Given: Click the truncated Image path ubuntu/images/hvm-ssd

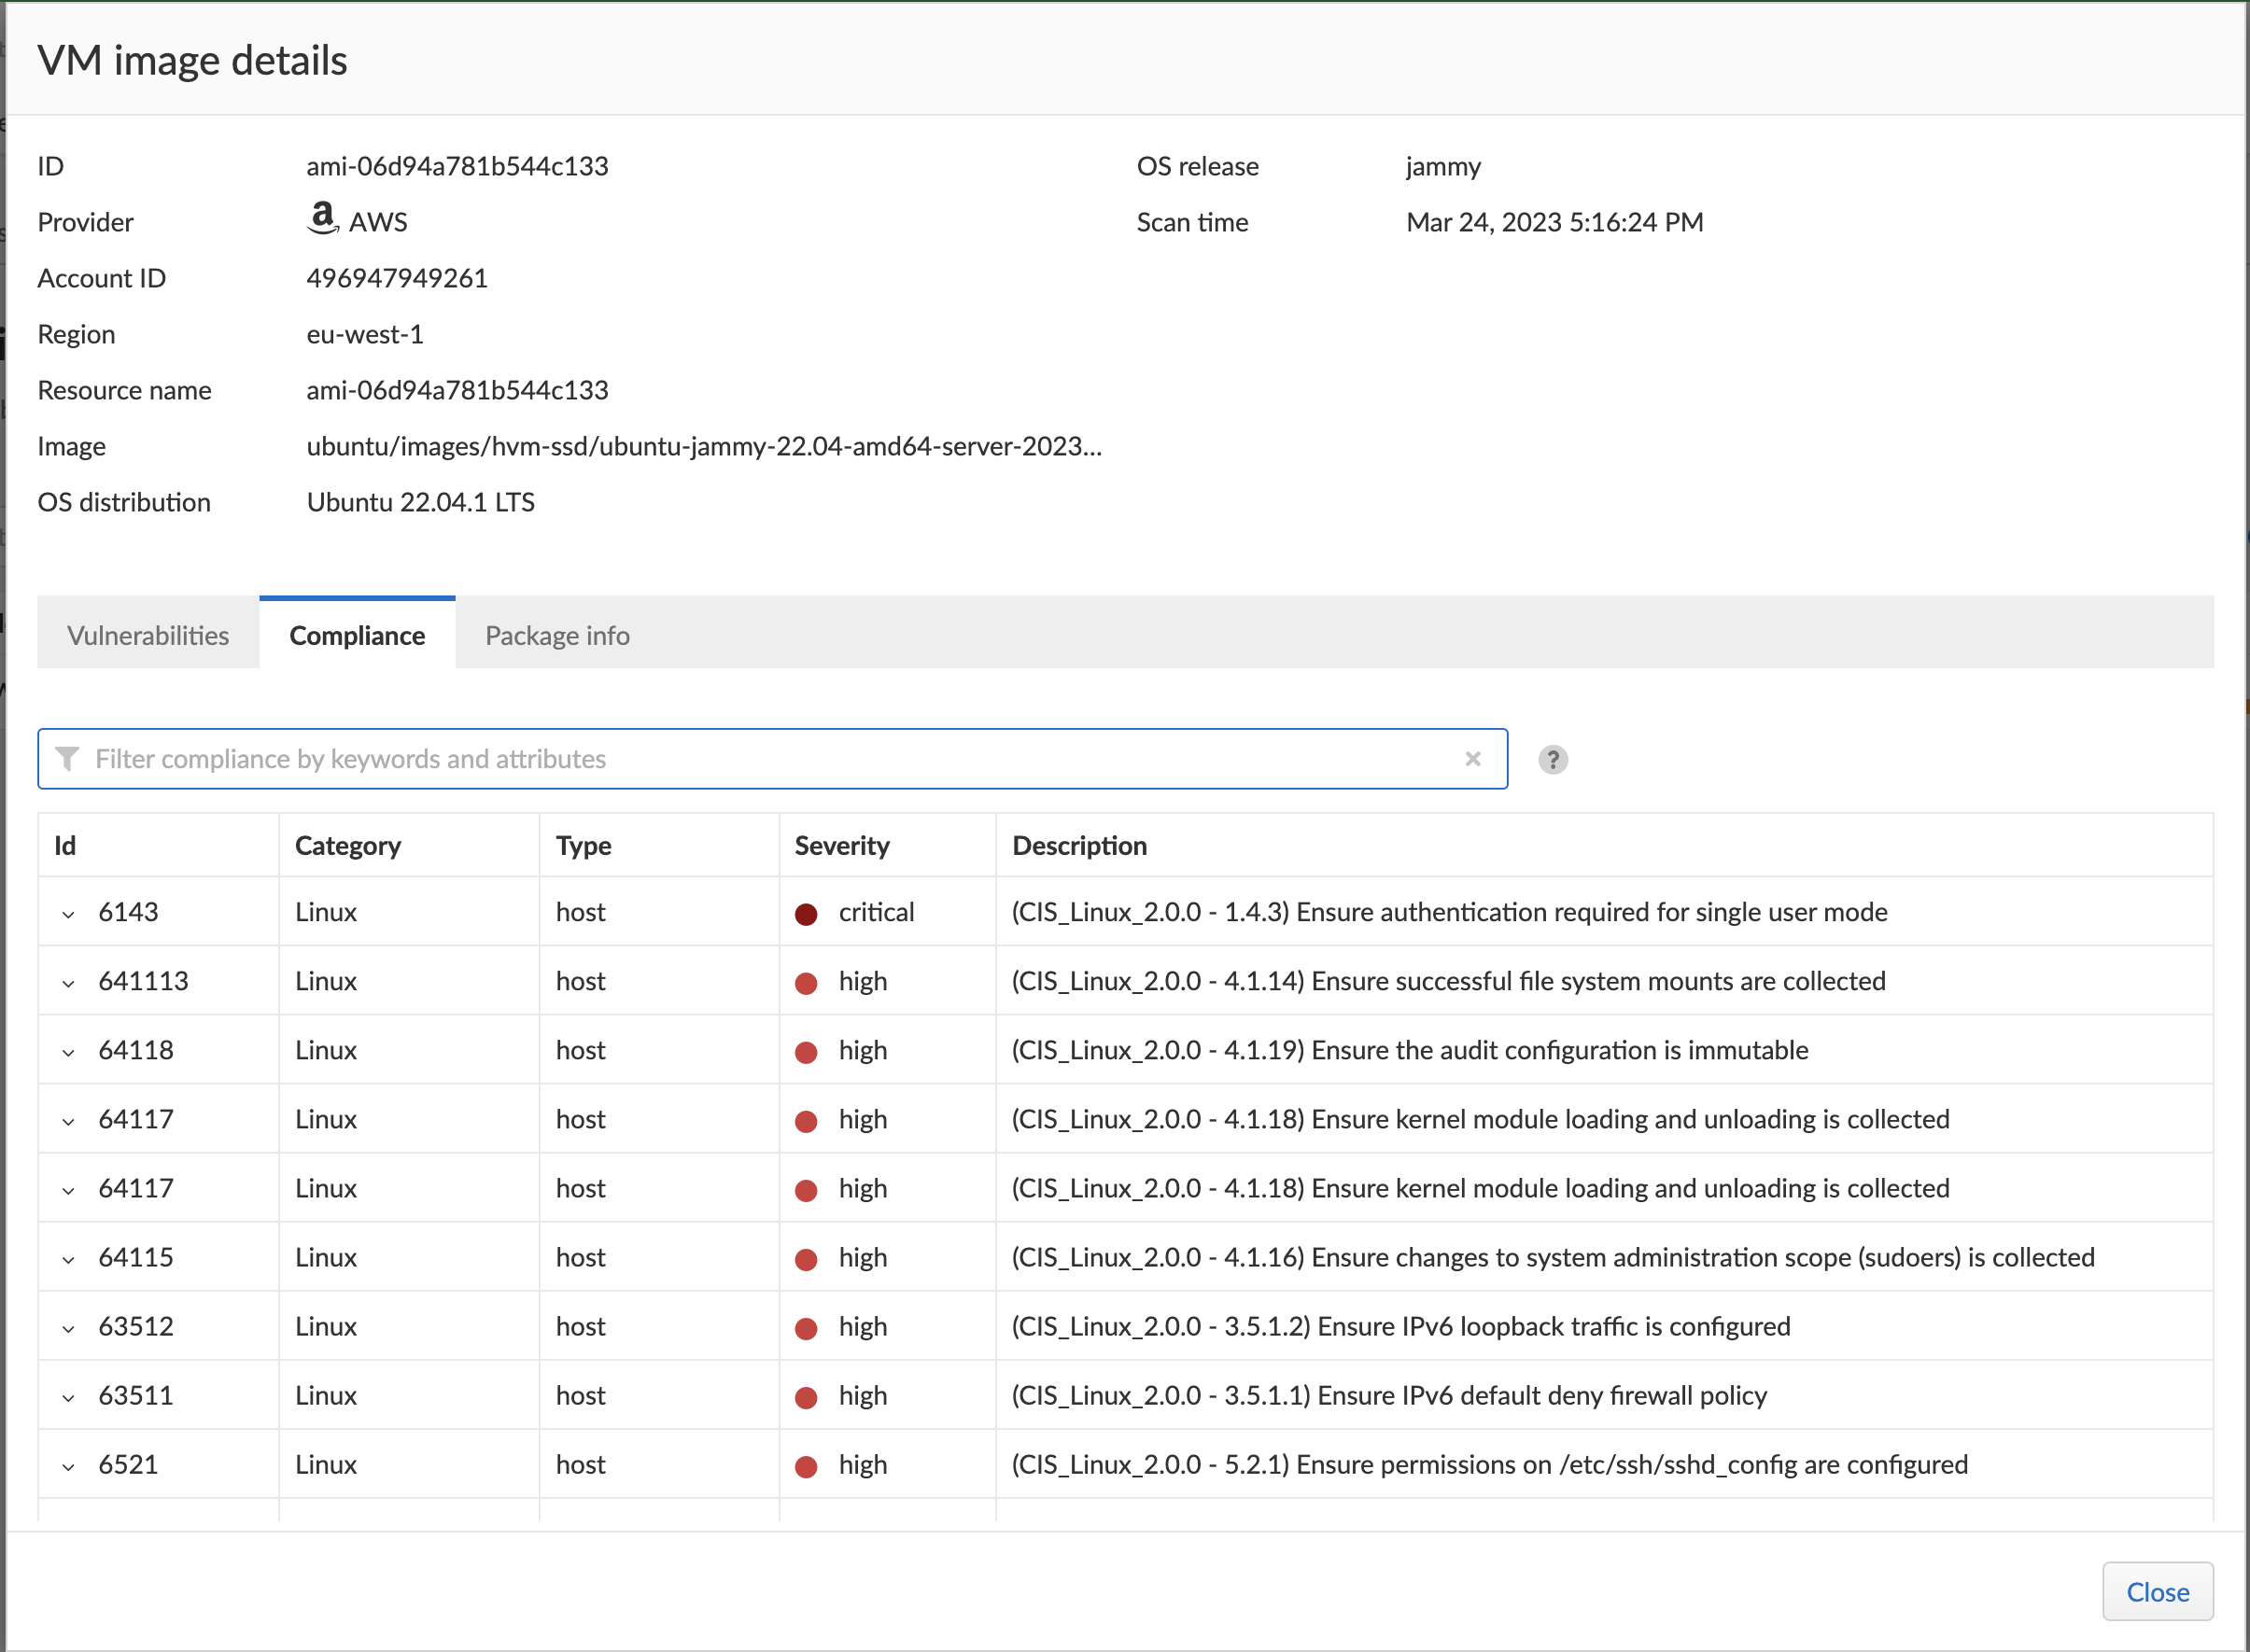Looking at the screenshot, I should [704, 446].
